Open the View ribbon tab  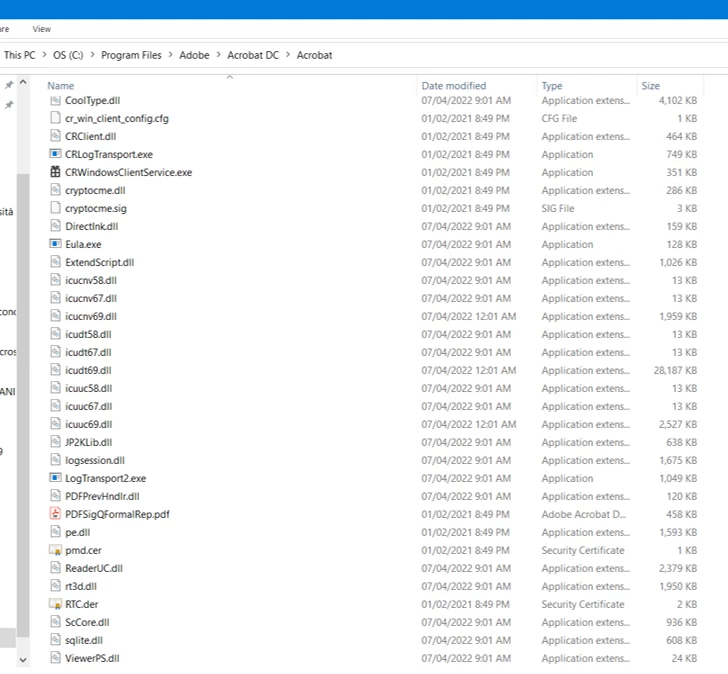click(x=41, y=29)
